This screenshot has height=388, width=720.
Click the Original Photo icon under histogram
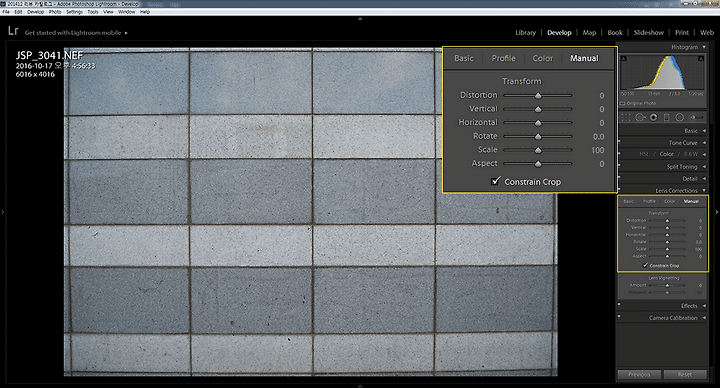point(622,103)
